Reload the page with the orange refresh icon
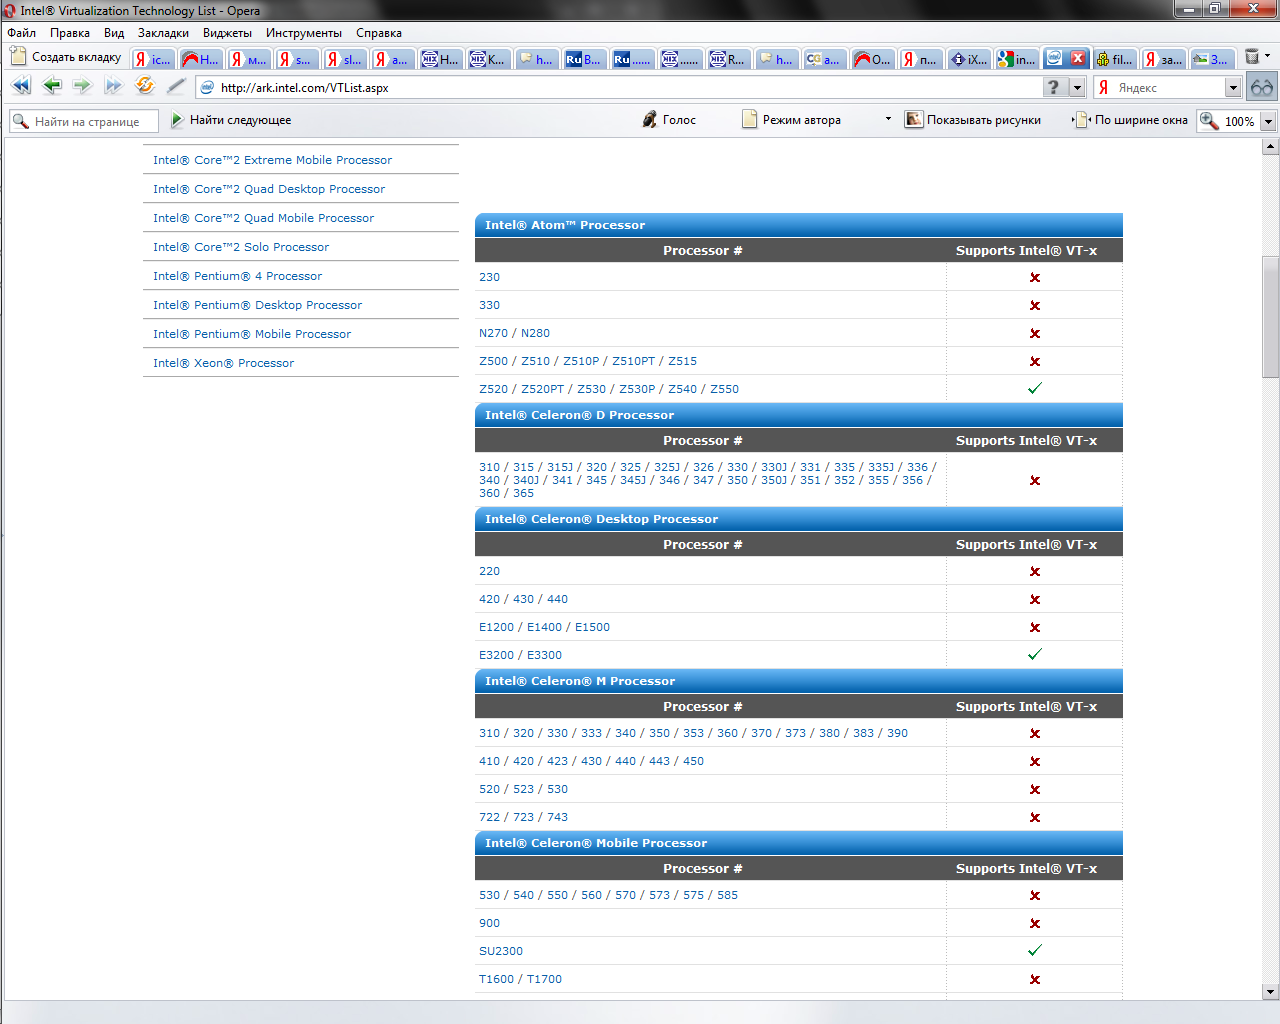This screenshot has height=1024, width=1280. pyautogui.click(x=145, y=86)
